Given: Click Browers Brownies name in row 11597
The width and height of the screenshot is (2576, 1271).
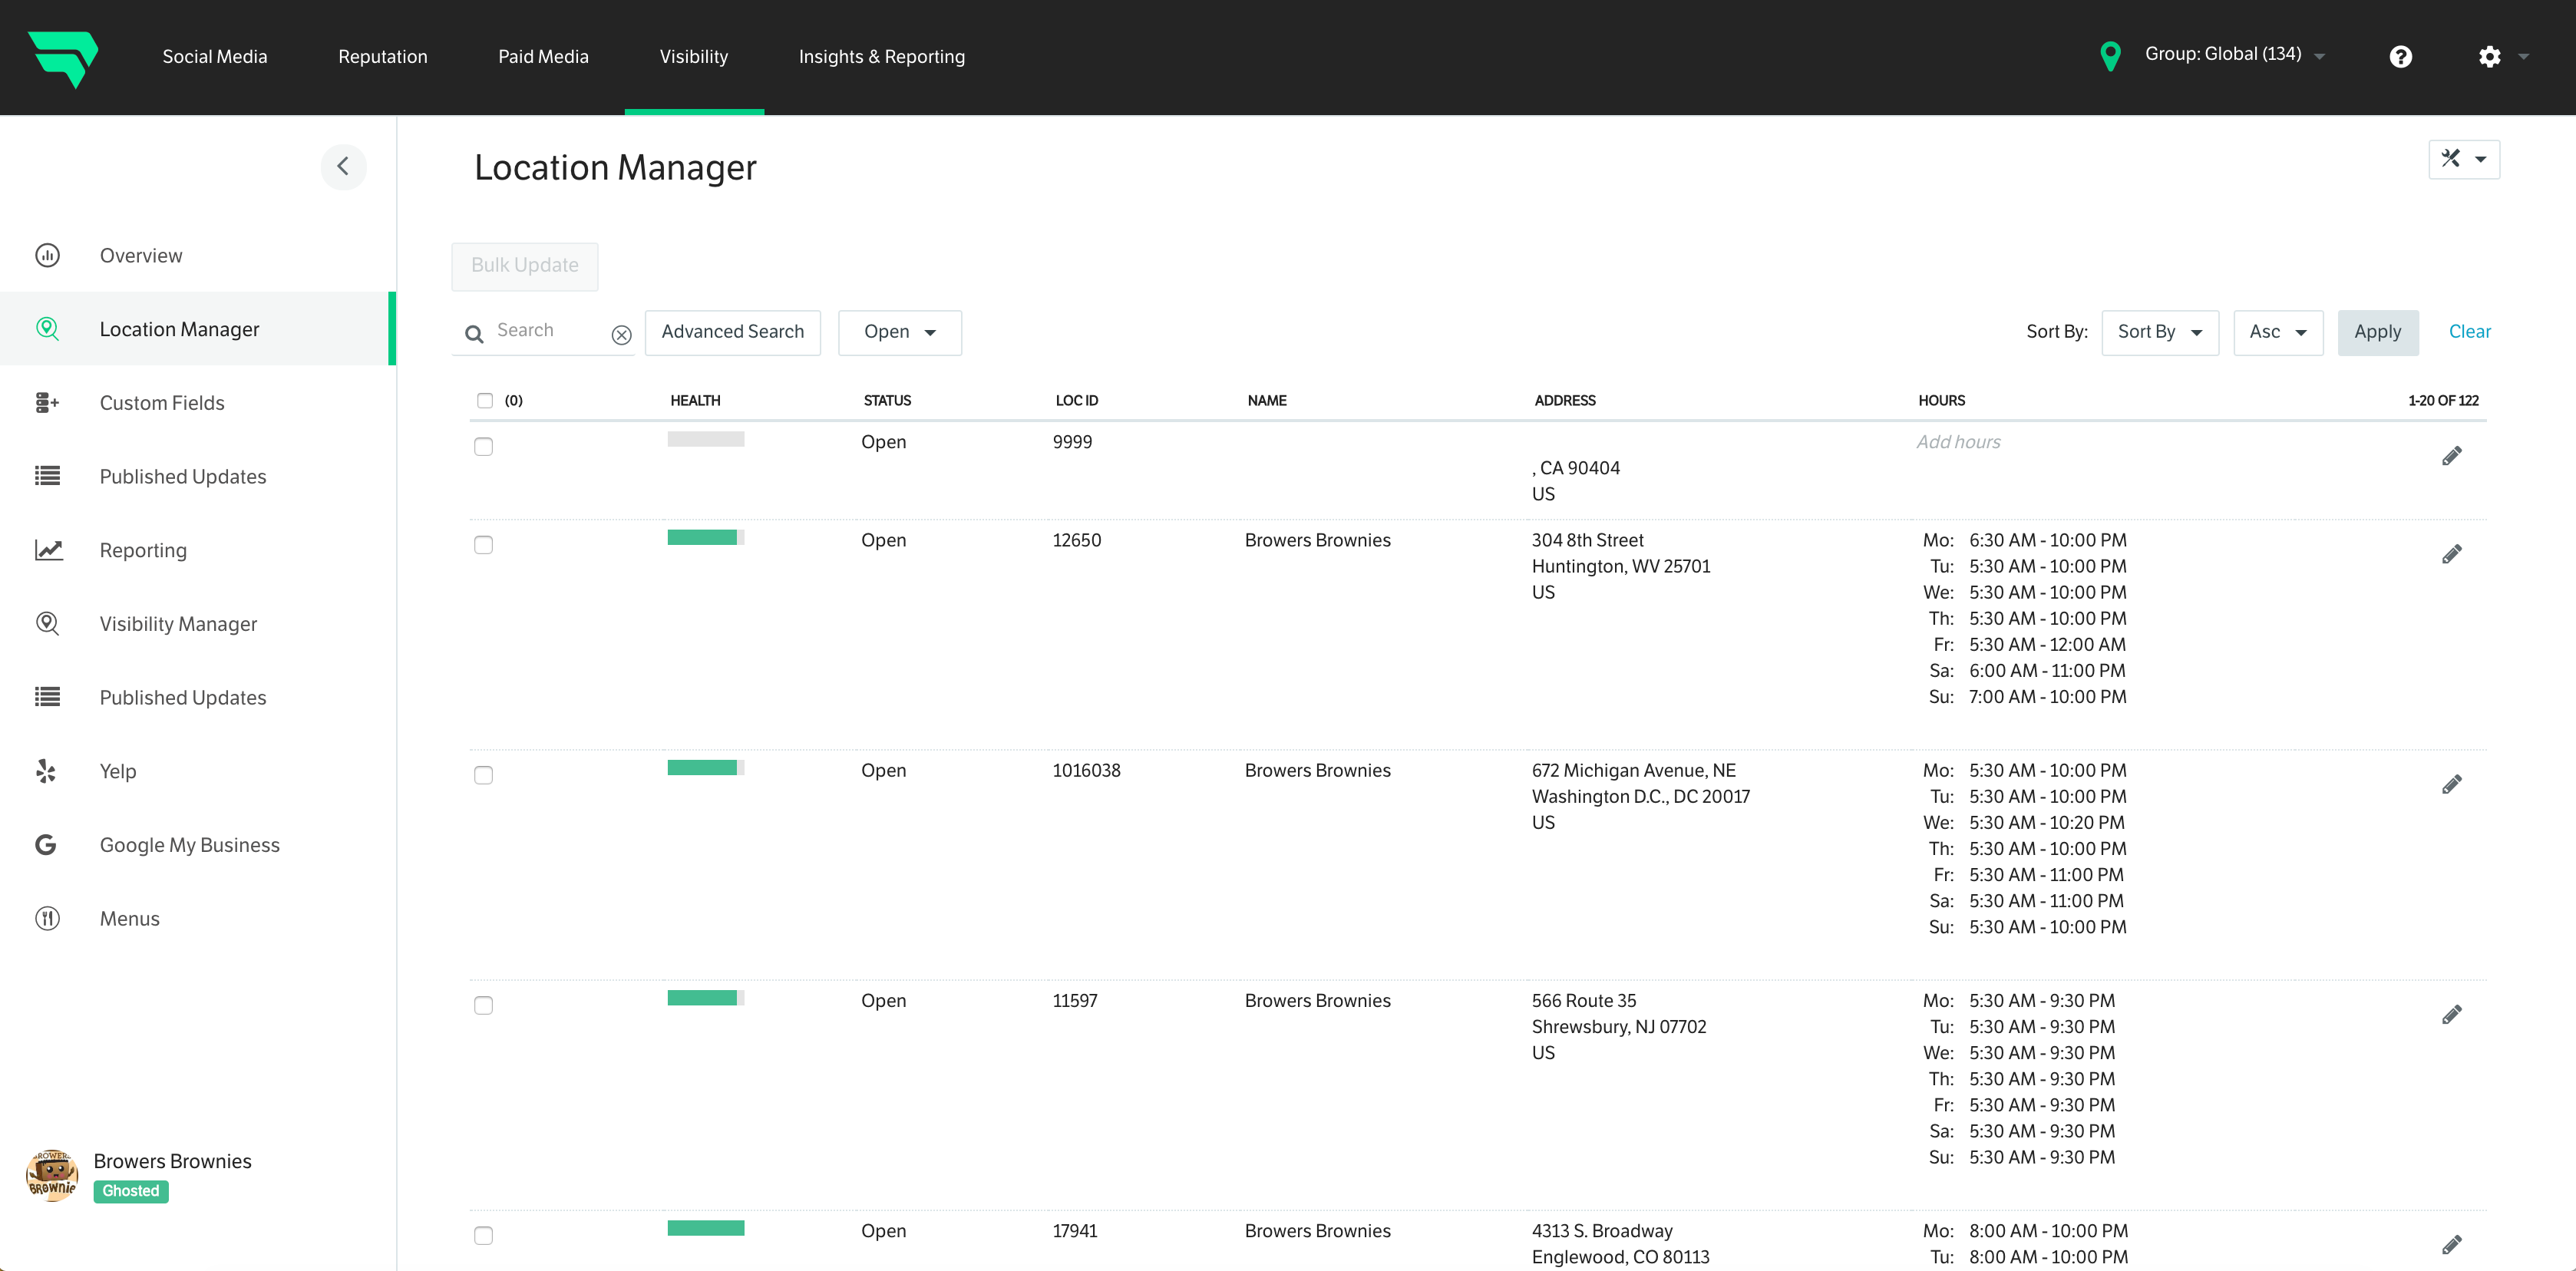Looking at the screenshot, I should coord(1317,1000).
